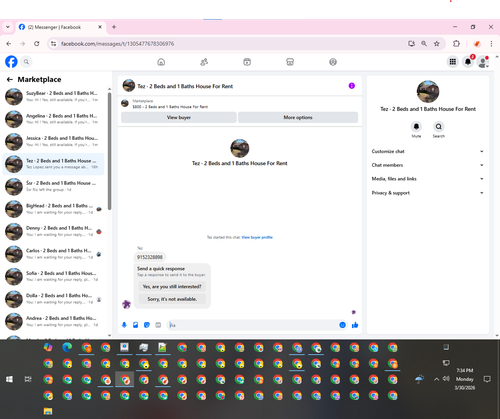The height and width of the screenshot is (419, 500).
Task: Reload the page
Action: click(37, 44)
